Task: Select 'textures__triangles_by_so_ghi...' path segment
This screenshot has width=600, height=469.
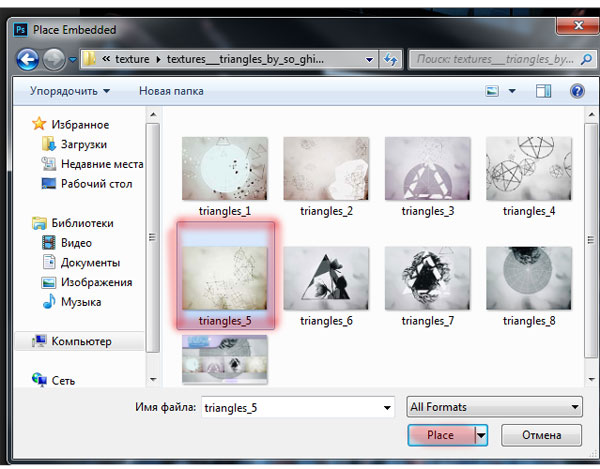Action: (245, 59)
